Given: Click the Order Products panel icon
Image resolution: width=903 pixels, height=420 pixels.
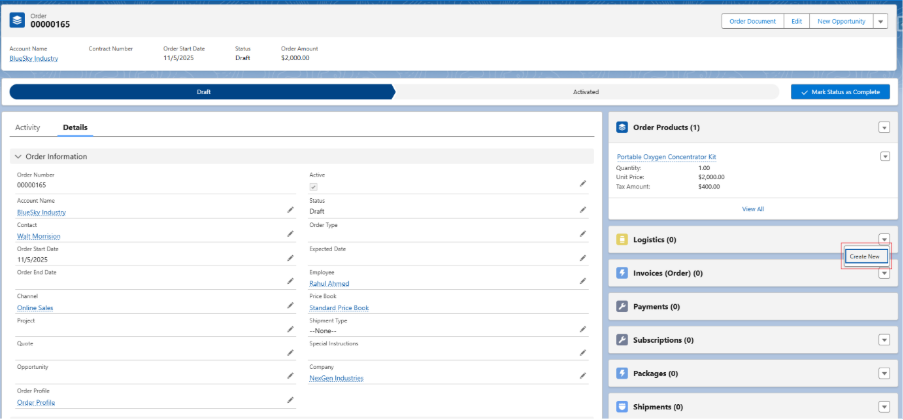Looking at the screenshot, I should [x=622, y=127].
